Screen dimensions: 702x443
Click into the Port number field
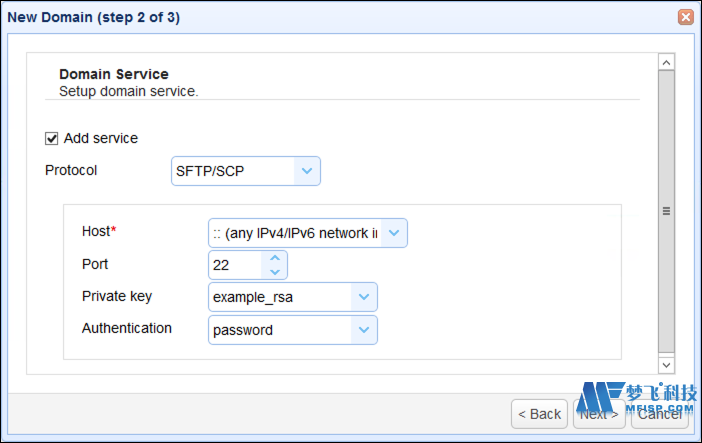[x=235, y=265]
